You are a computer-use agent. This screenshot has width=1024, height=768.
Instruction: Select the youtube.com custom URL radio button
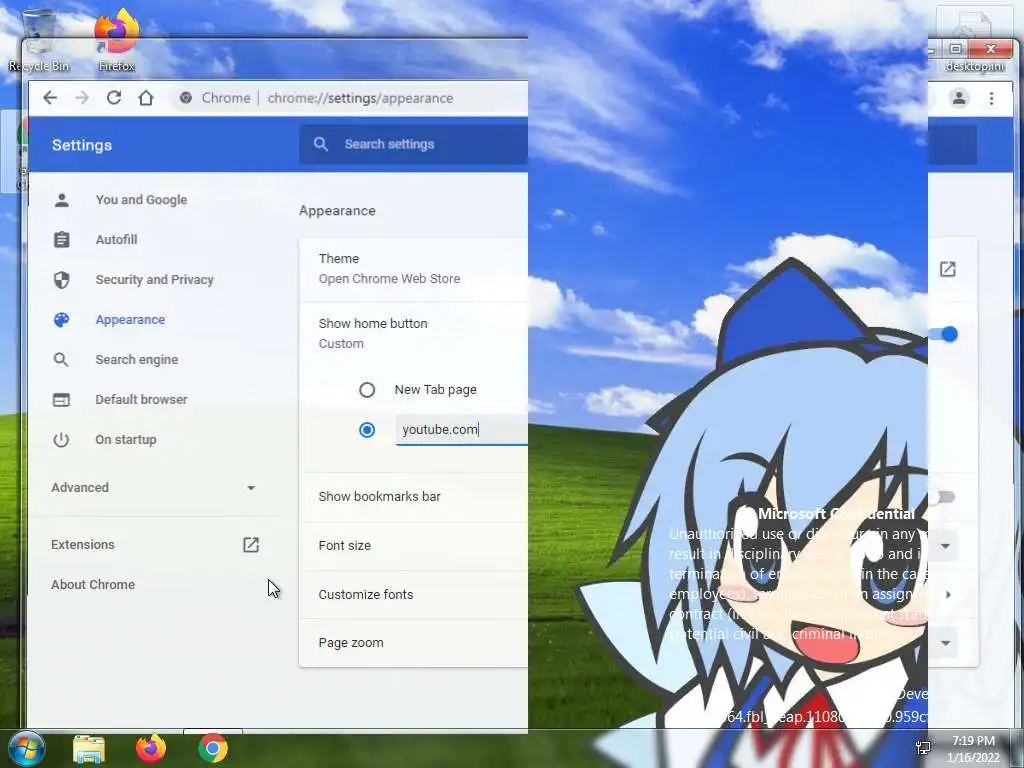[367, 430]
